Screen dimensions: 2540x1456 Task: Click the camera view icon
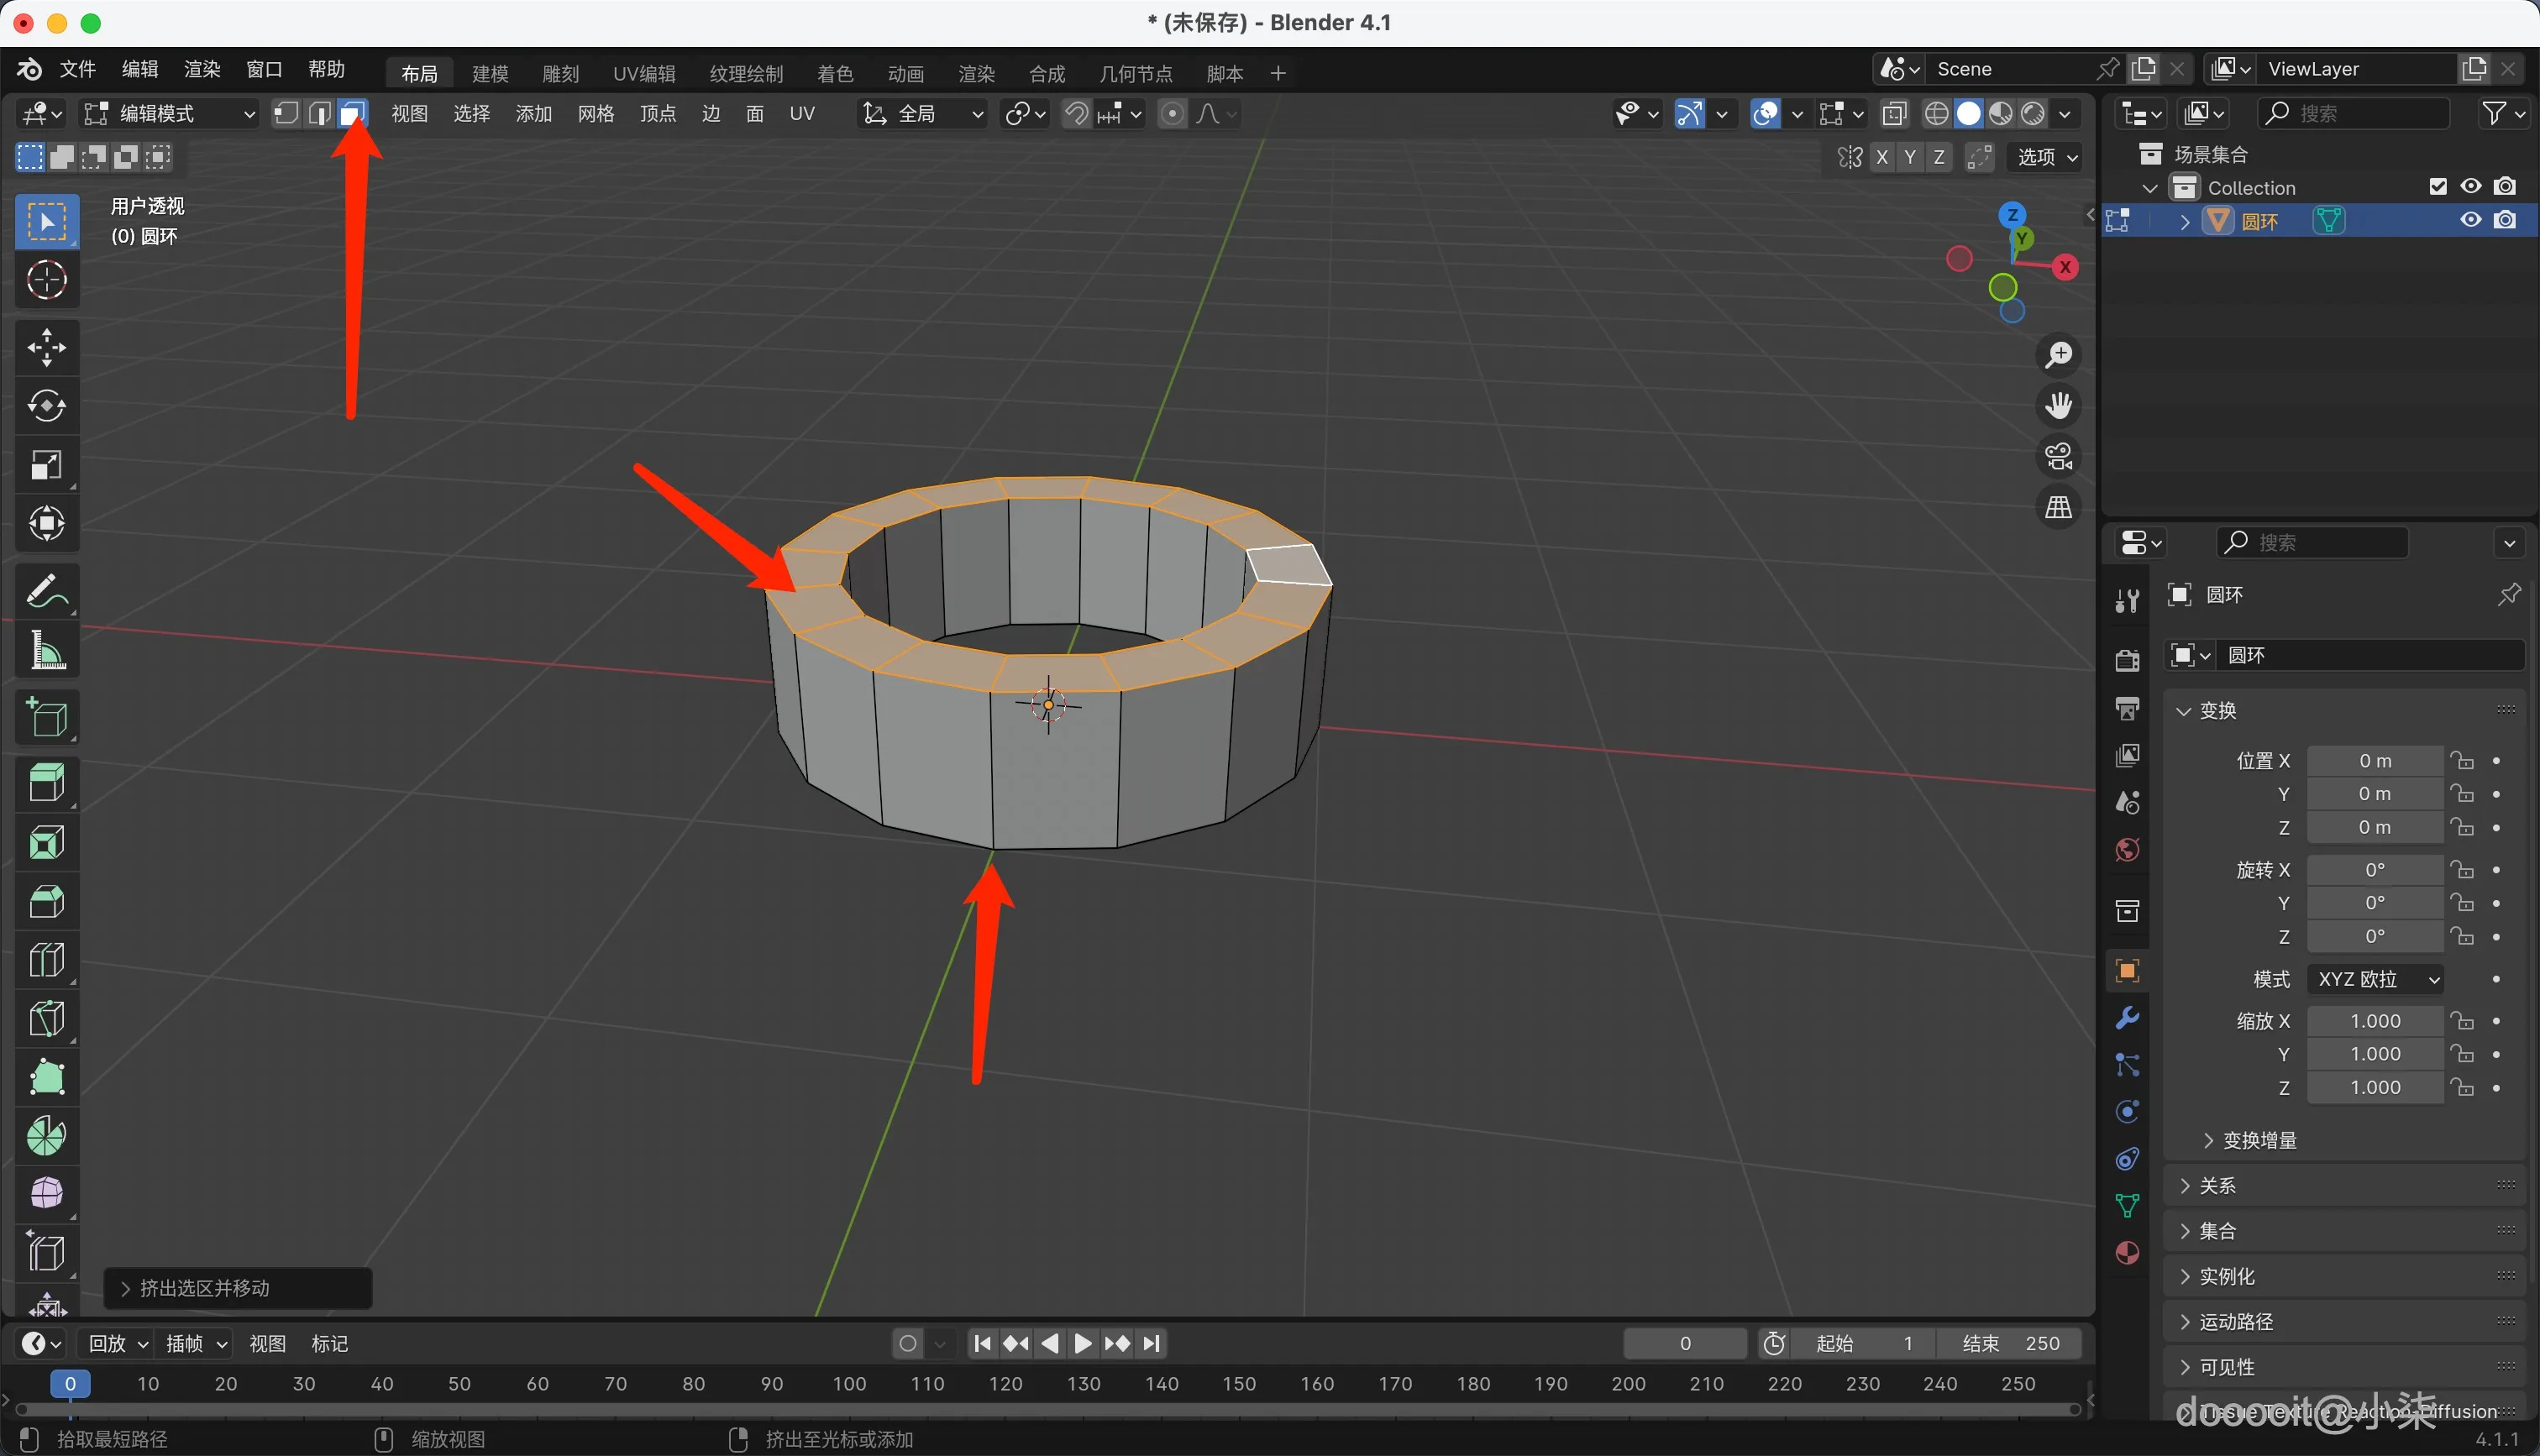(2058, 457)
